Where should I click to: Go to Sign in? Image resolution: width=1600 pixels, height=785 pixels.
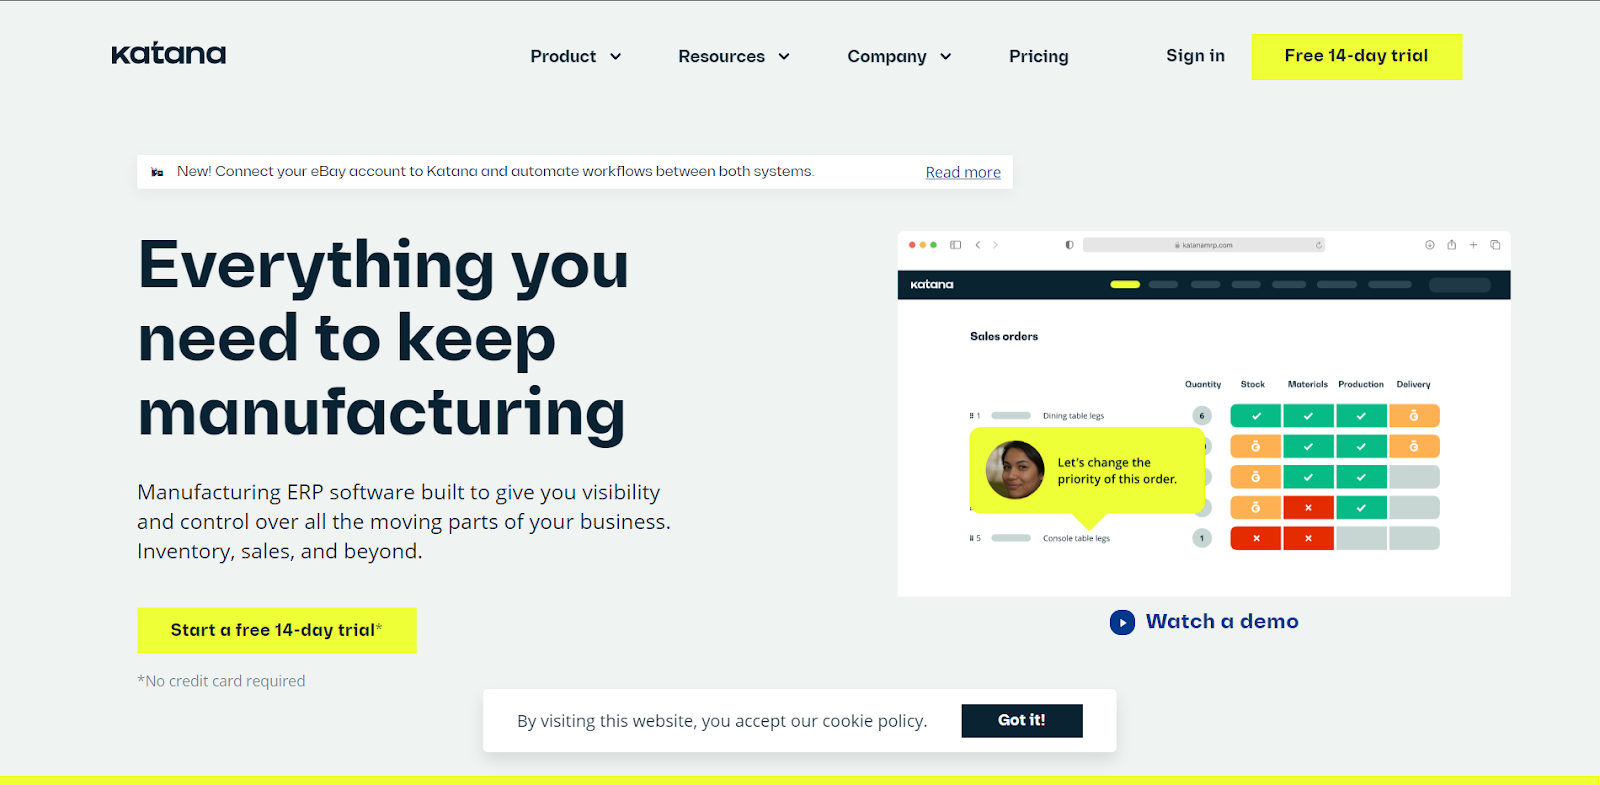click(x=1195, y=56)
